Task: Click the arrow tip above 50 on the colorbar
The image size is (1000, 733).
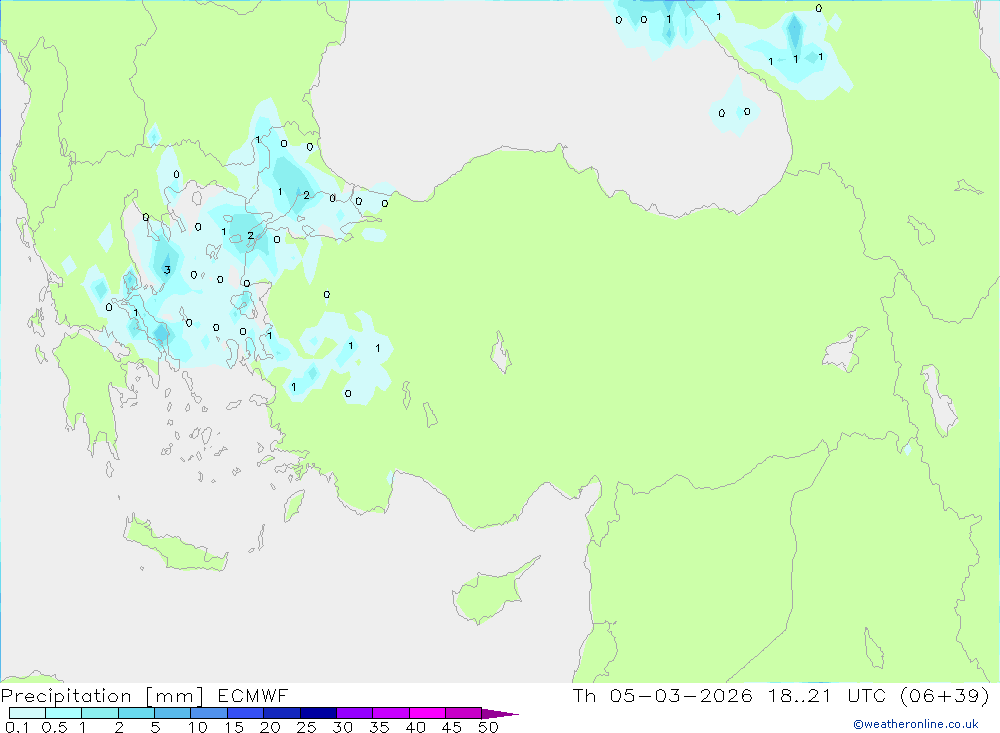Action: 500,714
